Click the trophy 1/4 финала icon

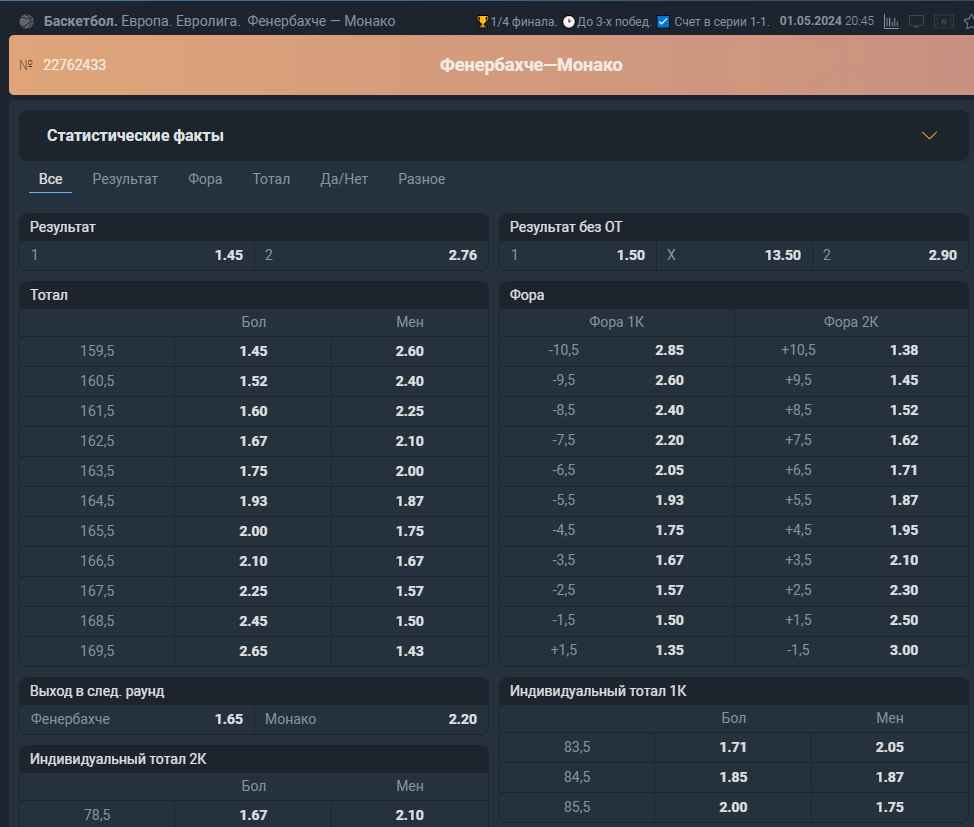pos(482,22)
